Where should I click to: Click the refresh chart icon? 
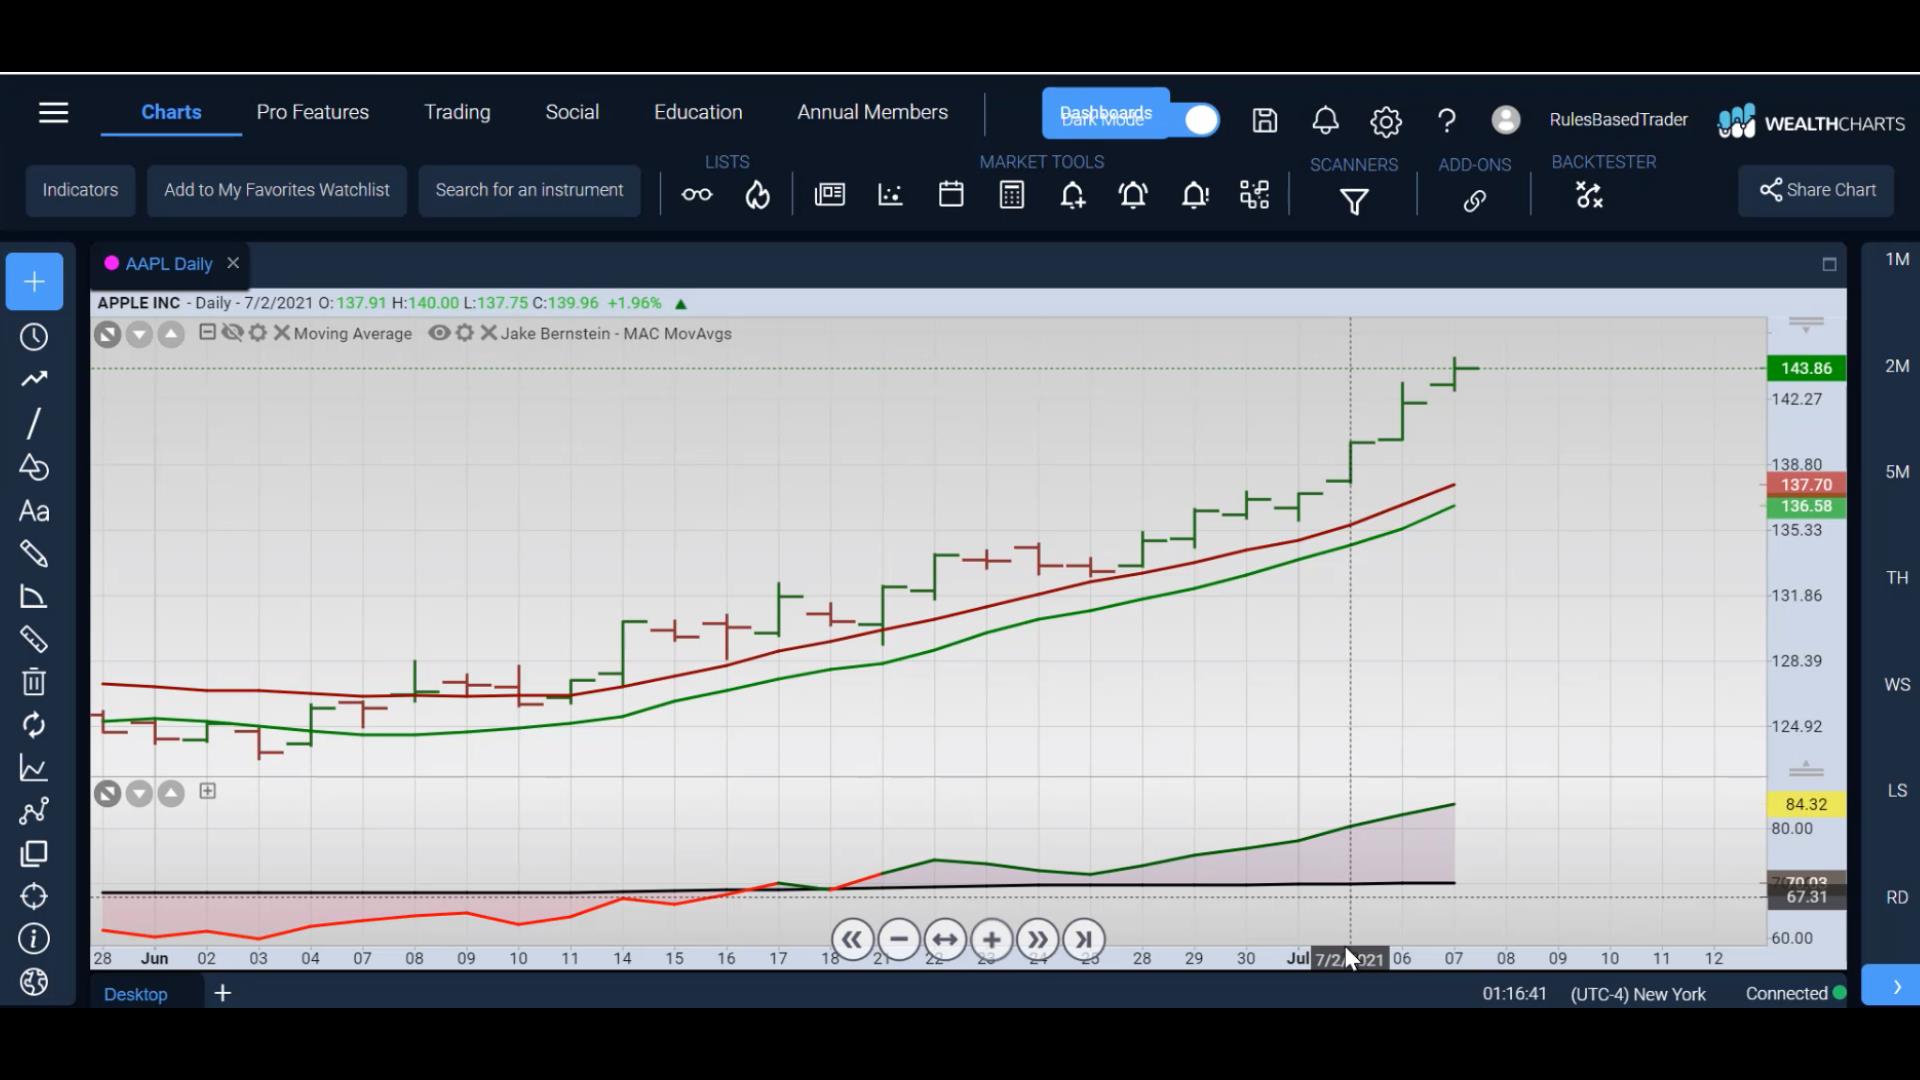34,725
